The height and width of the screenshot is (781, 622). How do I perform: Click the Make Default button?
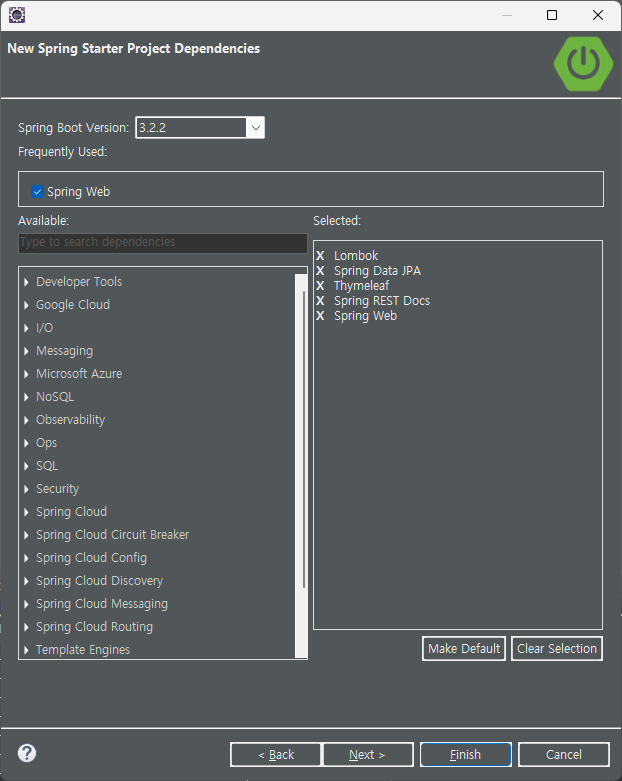click(x=464, y=649)
